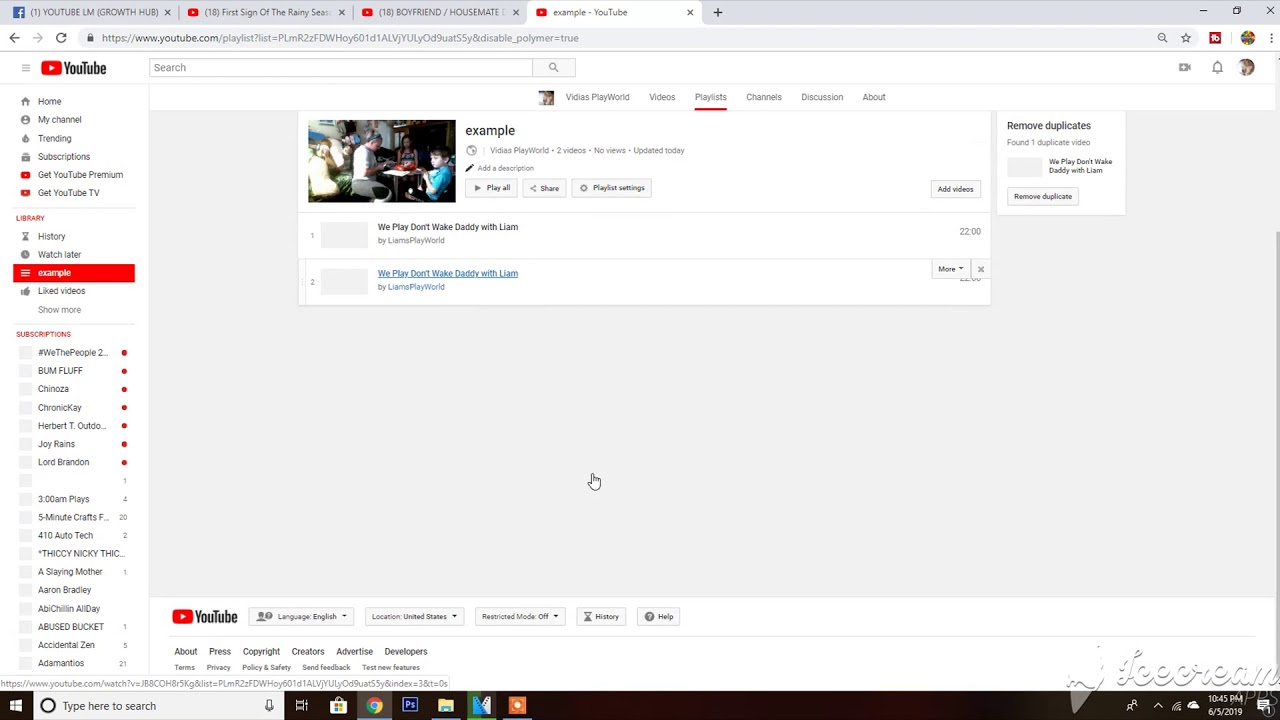Open Photoshop from the taskbar
The width and height of the screenshot is (1280, 720).
click(x=410, y=706)
